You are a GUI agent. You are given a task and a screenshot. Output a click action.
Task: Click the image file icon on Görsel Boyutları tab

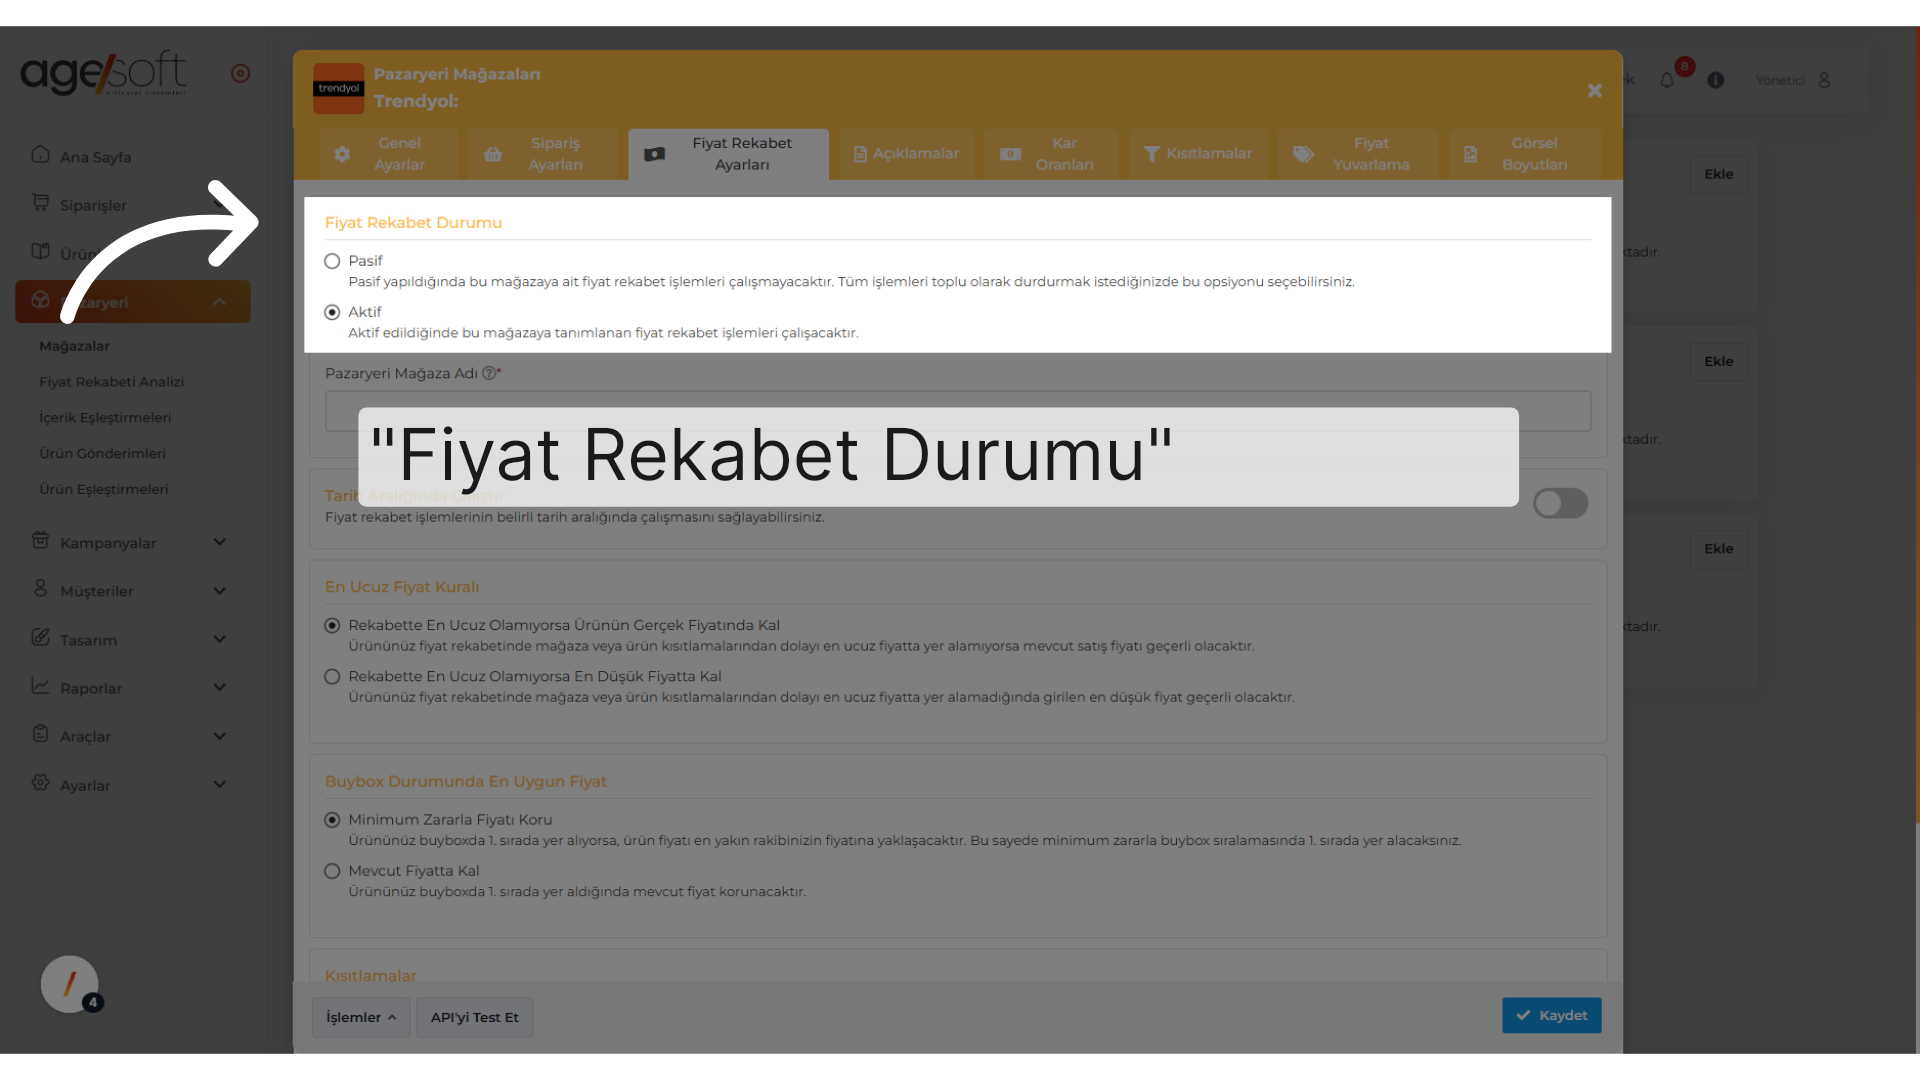pos(1470,154)
